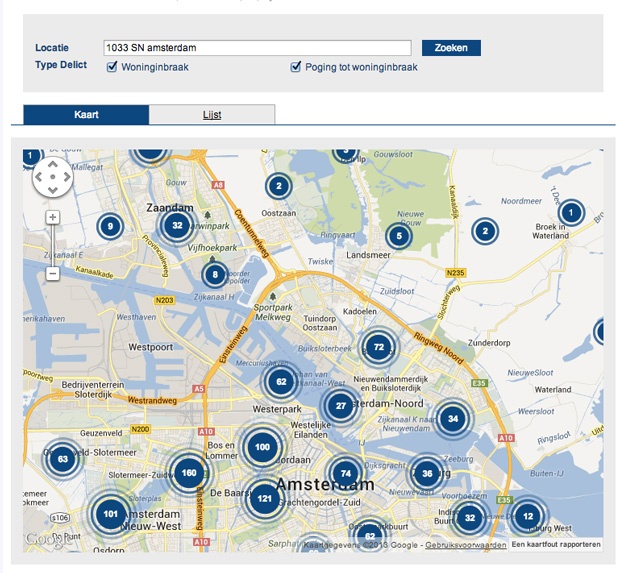The height and width of the screenshot is (573, 620).
Task: Click the cluster marker labeled 9
Action: click(x=110, y=227)
